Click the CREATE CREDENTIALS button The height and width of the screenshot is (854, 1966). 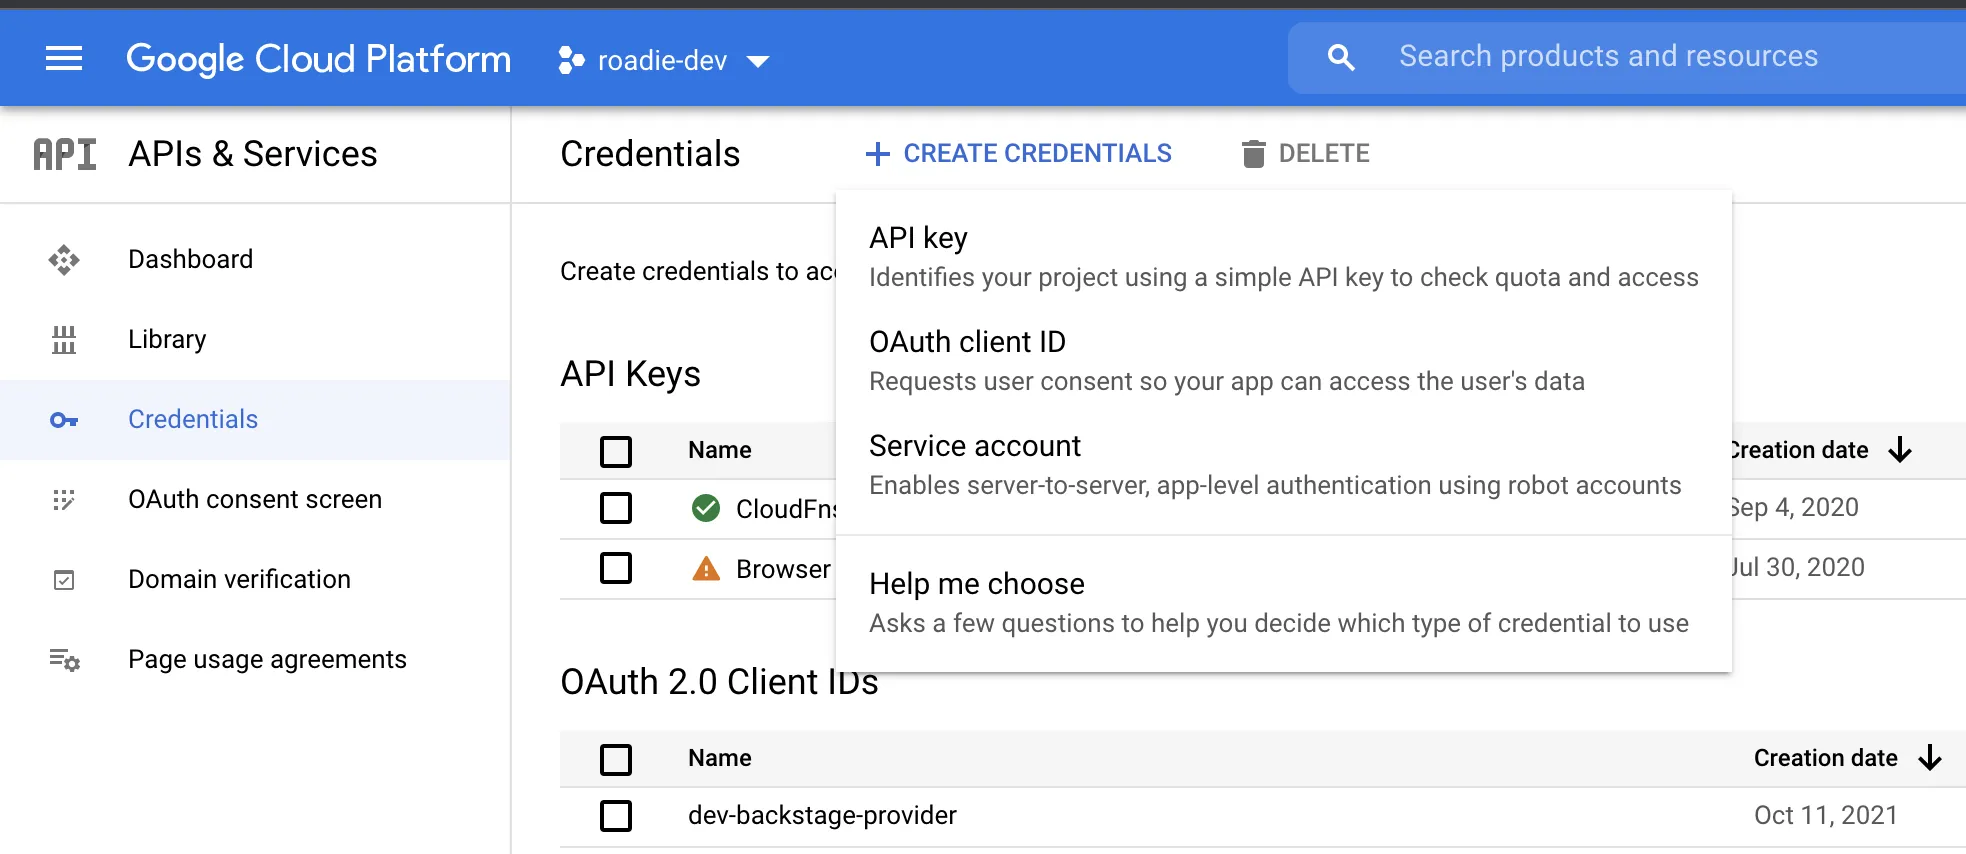point(1019,153)
